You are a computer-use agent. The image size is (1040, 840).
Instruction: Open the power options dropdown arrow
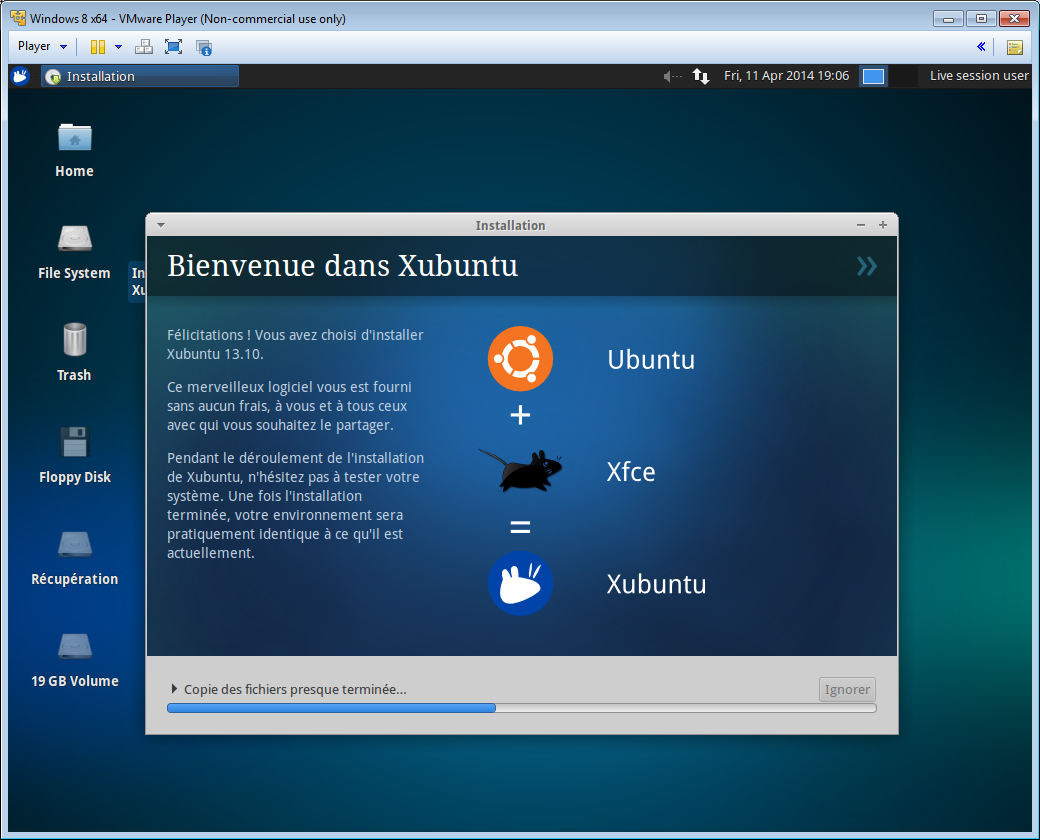click(x=118, y=46)
